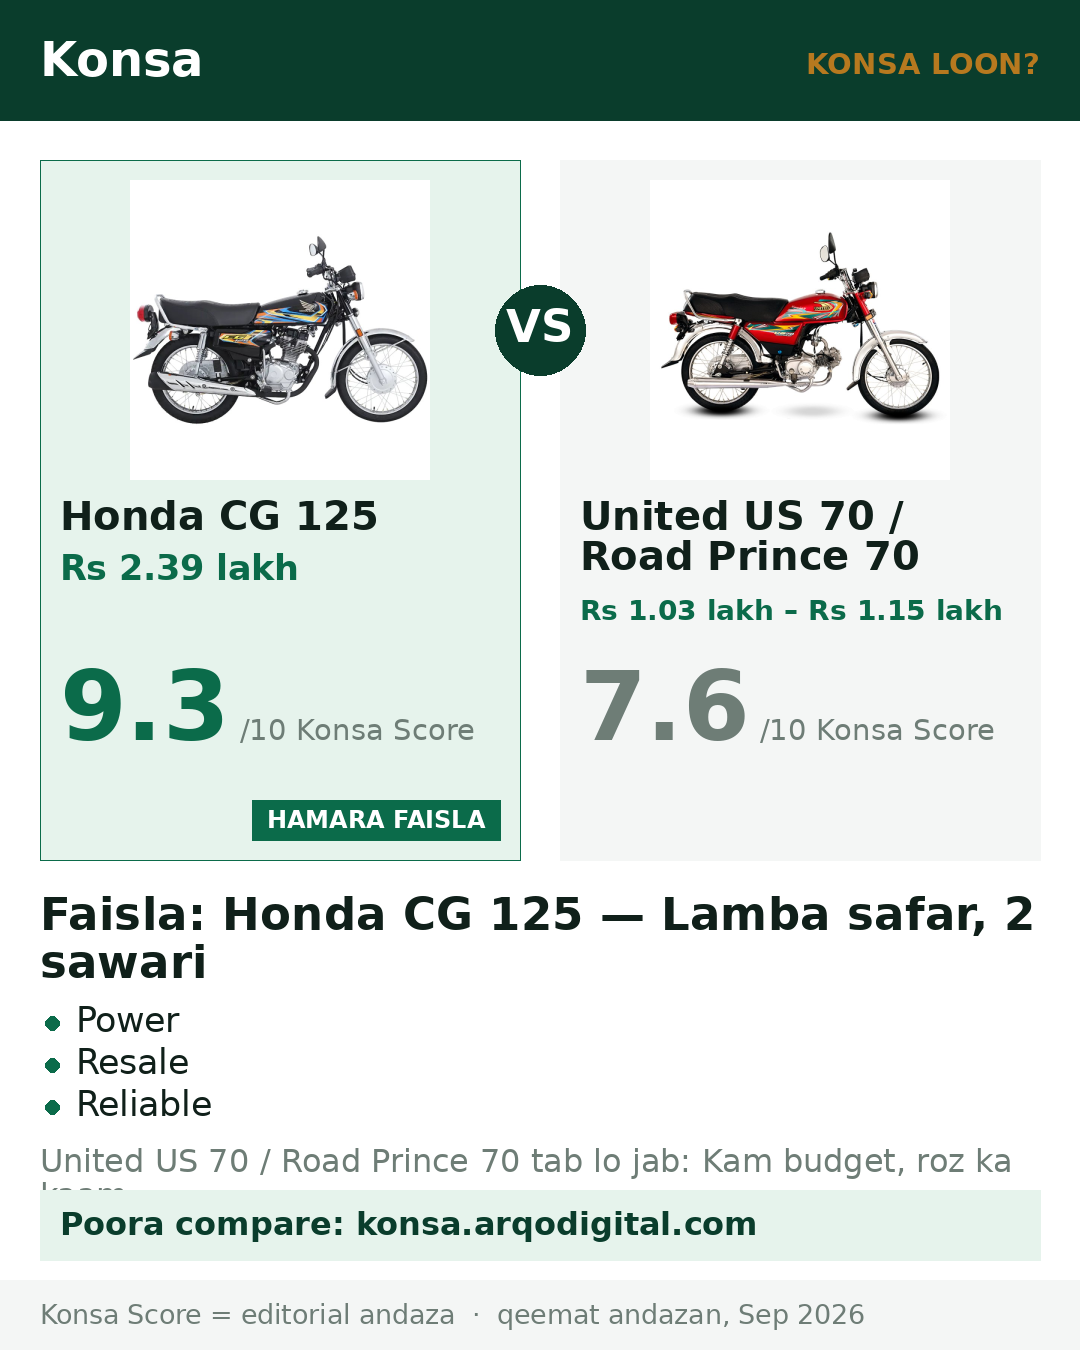This screenshot has height=1350, width=1080.
Task: Click the Konsa logo in header
Action: (121, 60)
